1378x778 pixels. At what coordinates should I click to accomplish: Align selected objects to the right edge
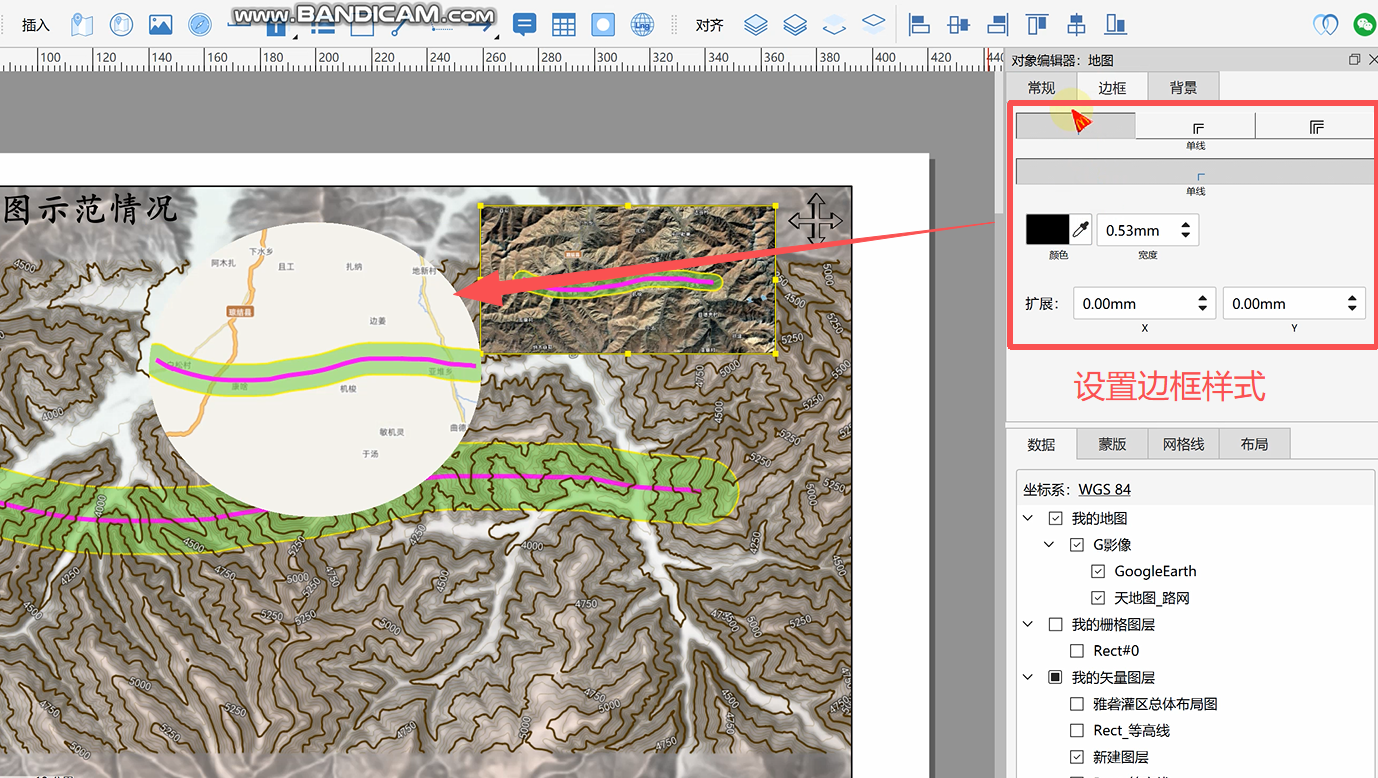997,25
